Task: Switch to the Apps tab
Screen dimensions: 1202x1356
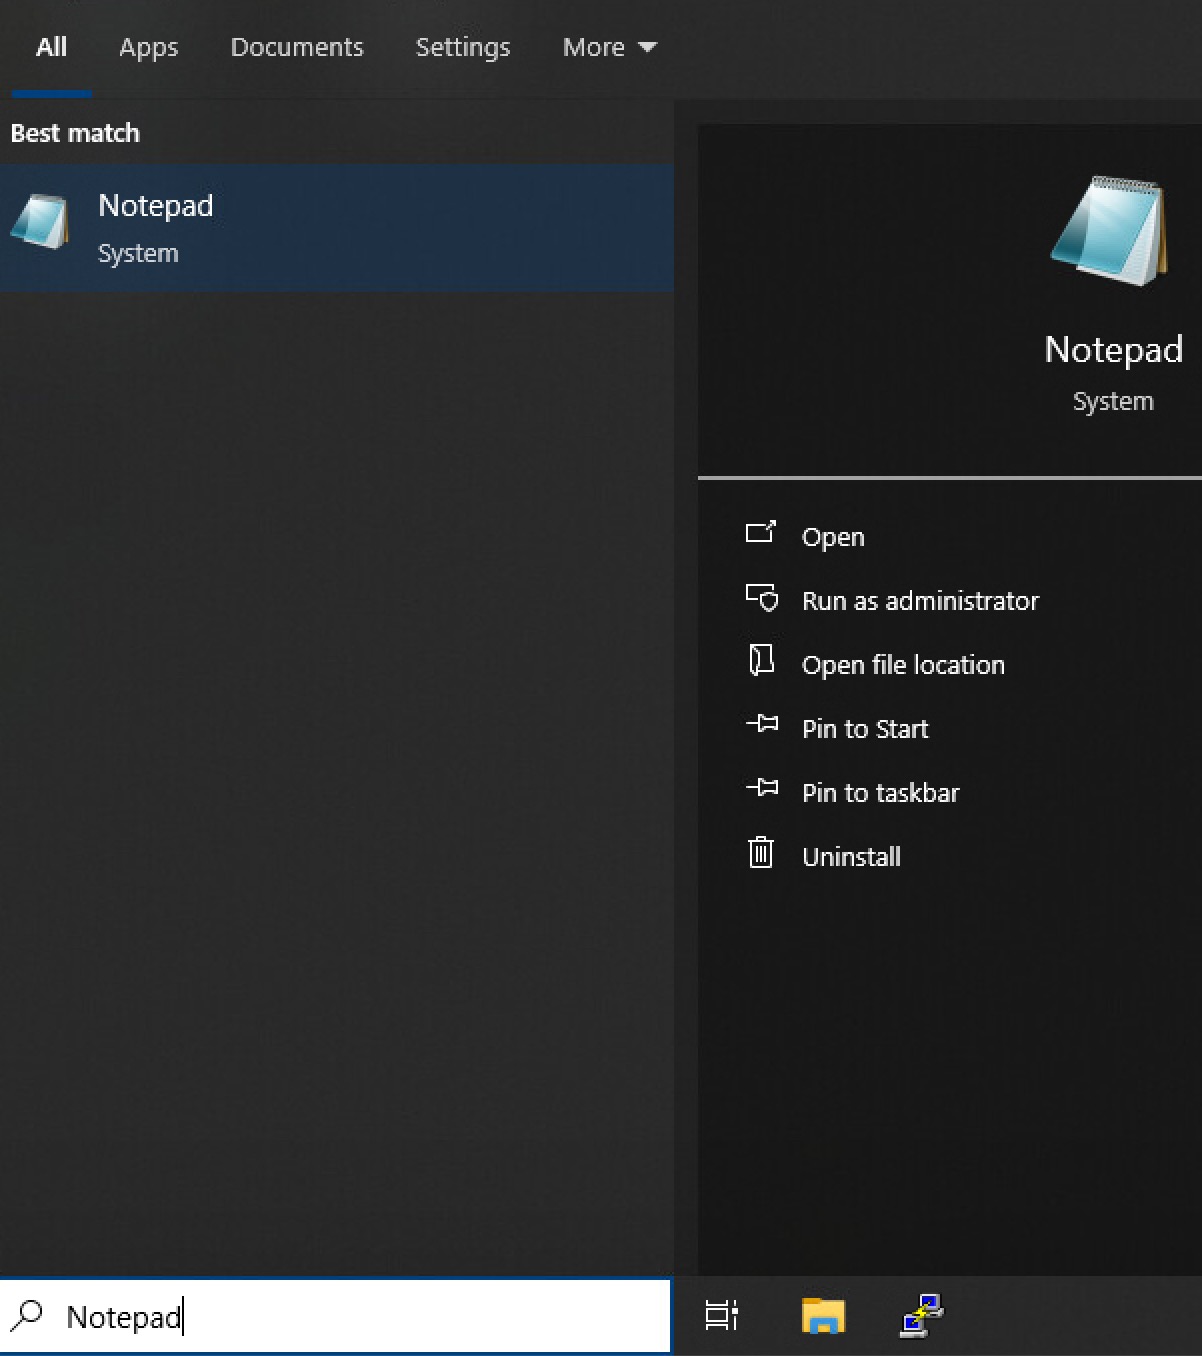Action: pos(148,47)
